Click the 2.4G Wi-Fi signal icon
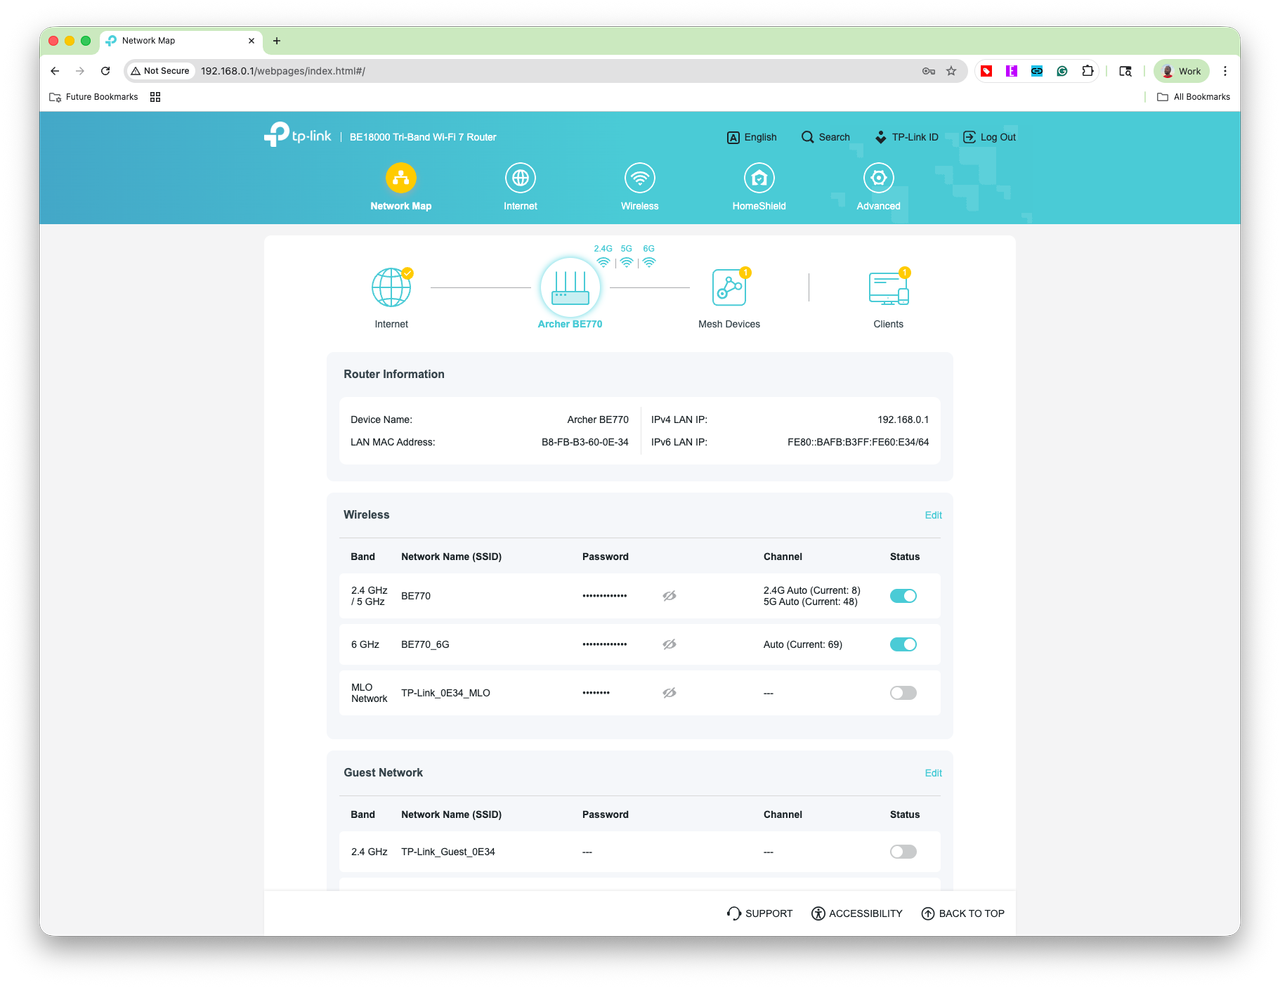The width and height of the screenshot is (1280, 988). click(603, 262)
